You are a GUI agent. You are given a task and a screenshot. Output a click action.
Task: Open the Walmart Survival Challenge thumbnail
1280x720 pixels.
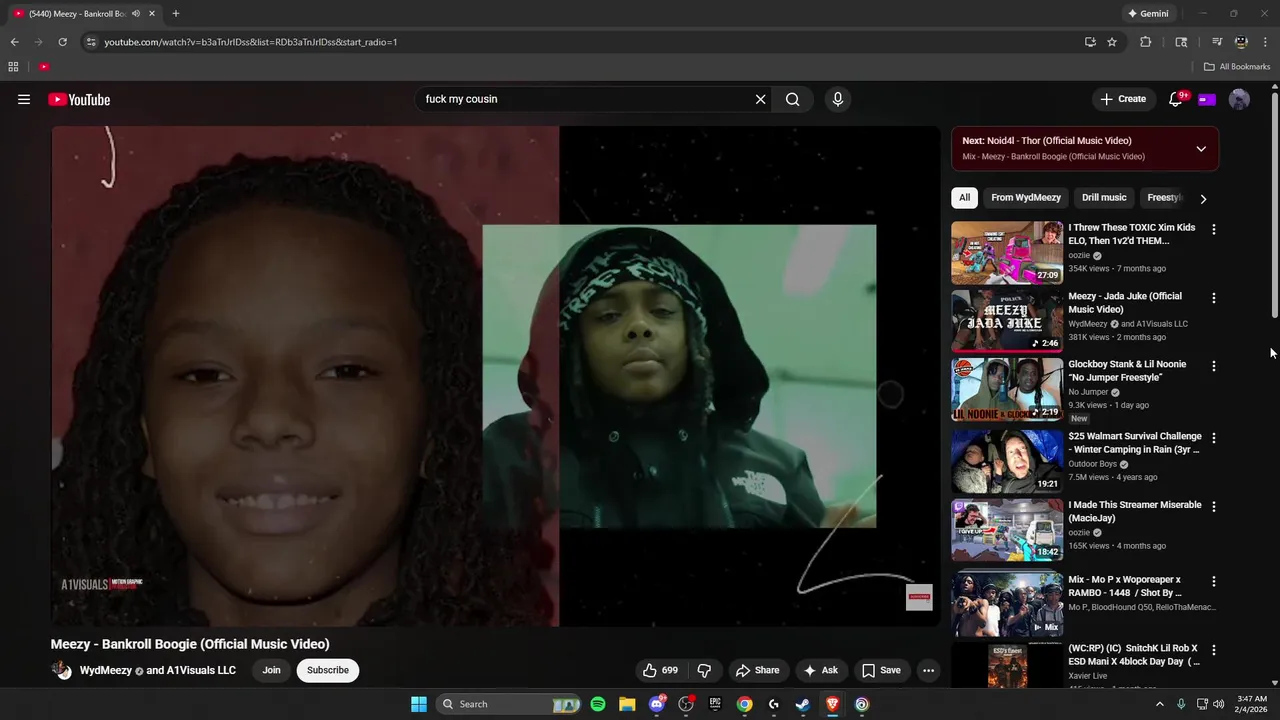coord(1007,461)
